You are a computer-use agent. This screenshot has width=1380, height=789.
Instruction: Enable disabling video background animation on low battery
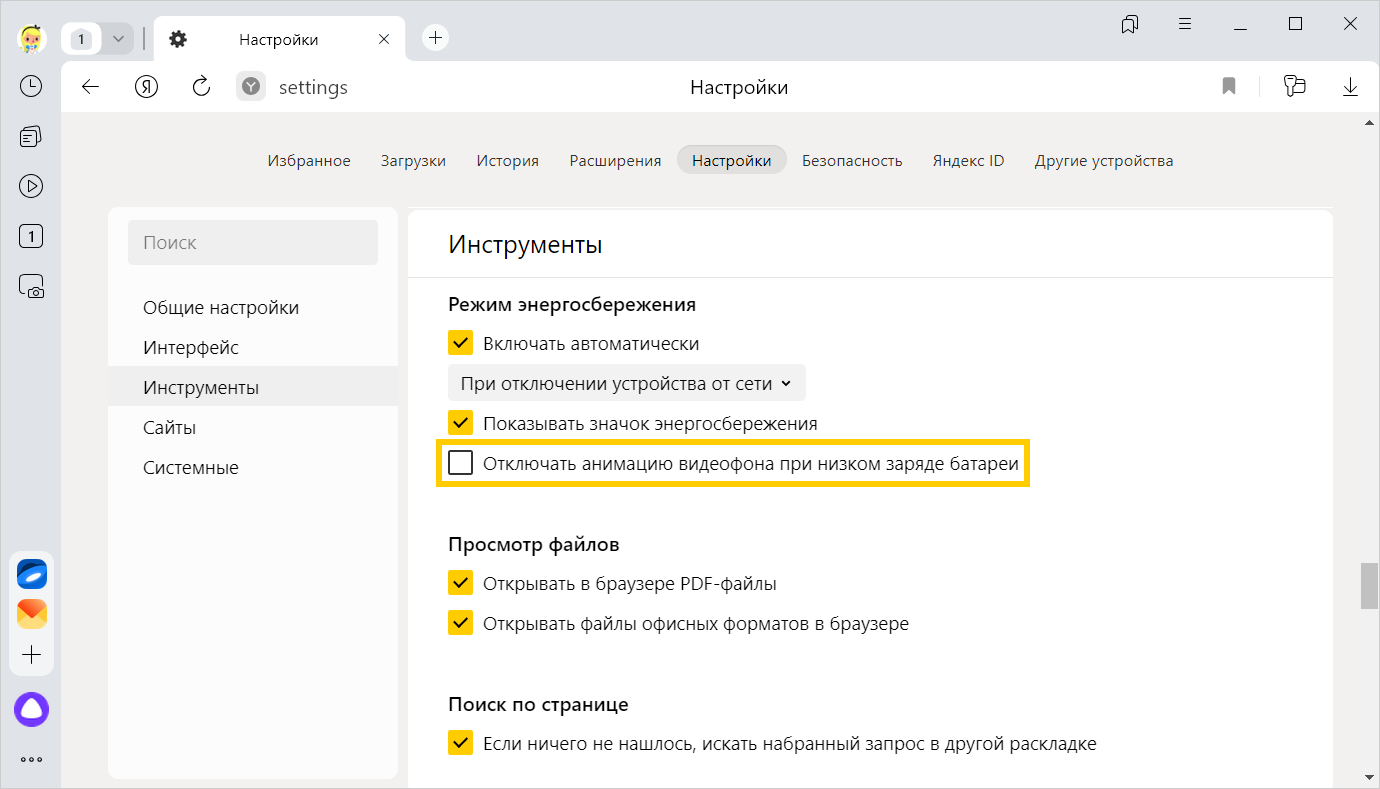[x=461, y=464]
